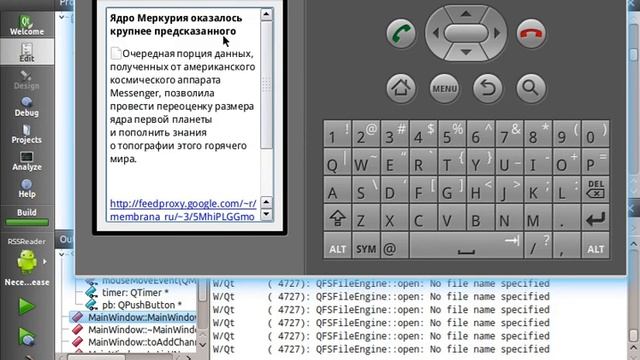This screenshot has width=640, height=360.
Task: Click the article vertical scrollbar thumb
Action: 266,84
